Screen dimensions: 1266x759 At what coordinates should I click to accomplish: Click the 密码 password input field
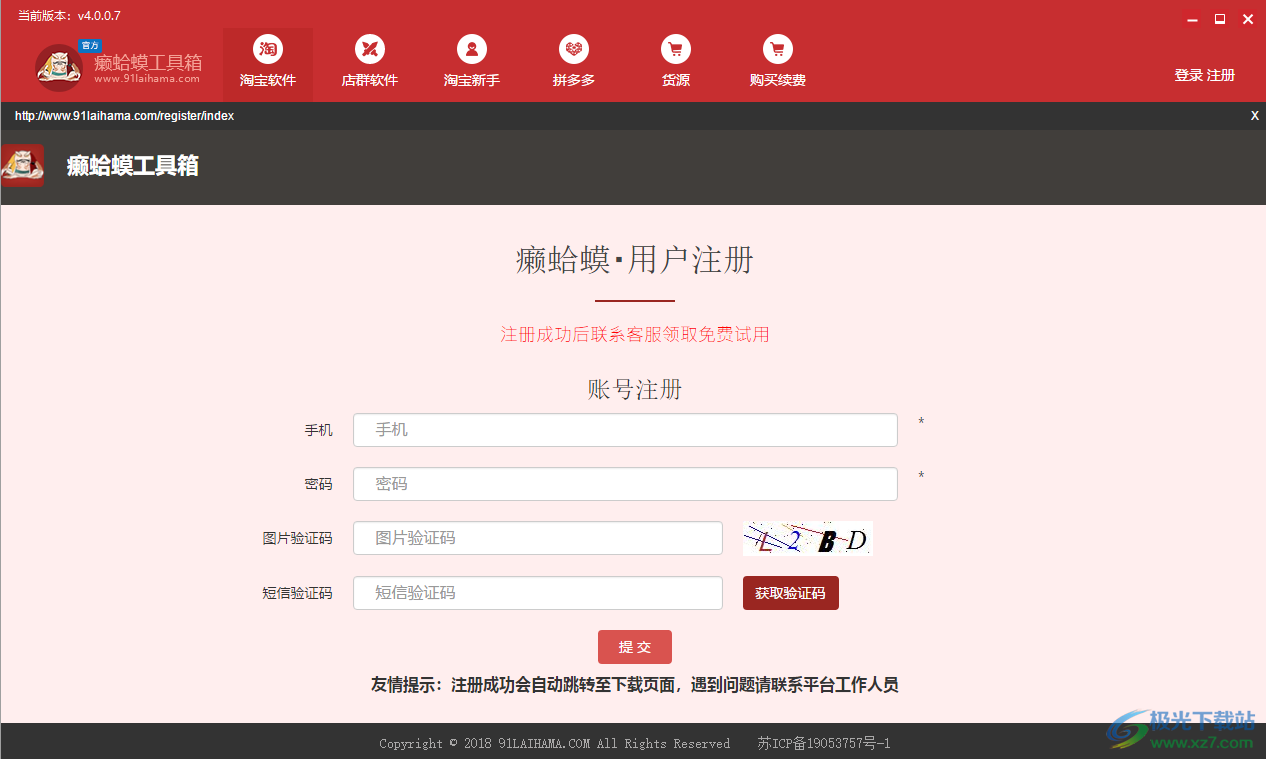pyautogui.click(x=625, y=483)
